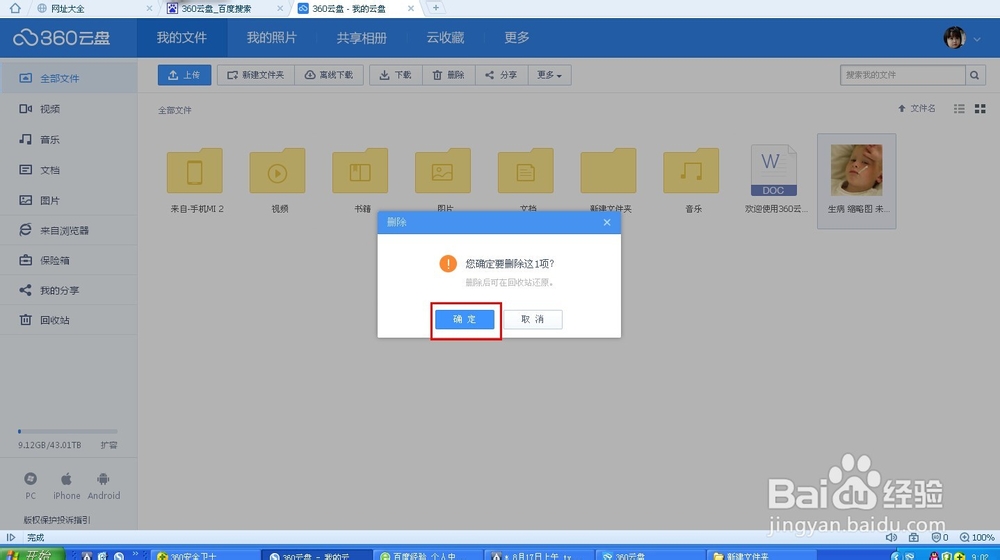1000x560 pixels.
Task: Open 我的分享 in the sidebar
Action: coord(68,290)
